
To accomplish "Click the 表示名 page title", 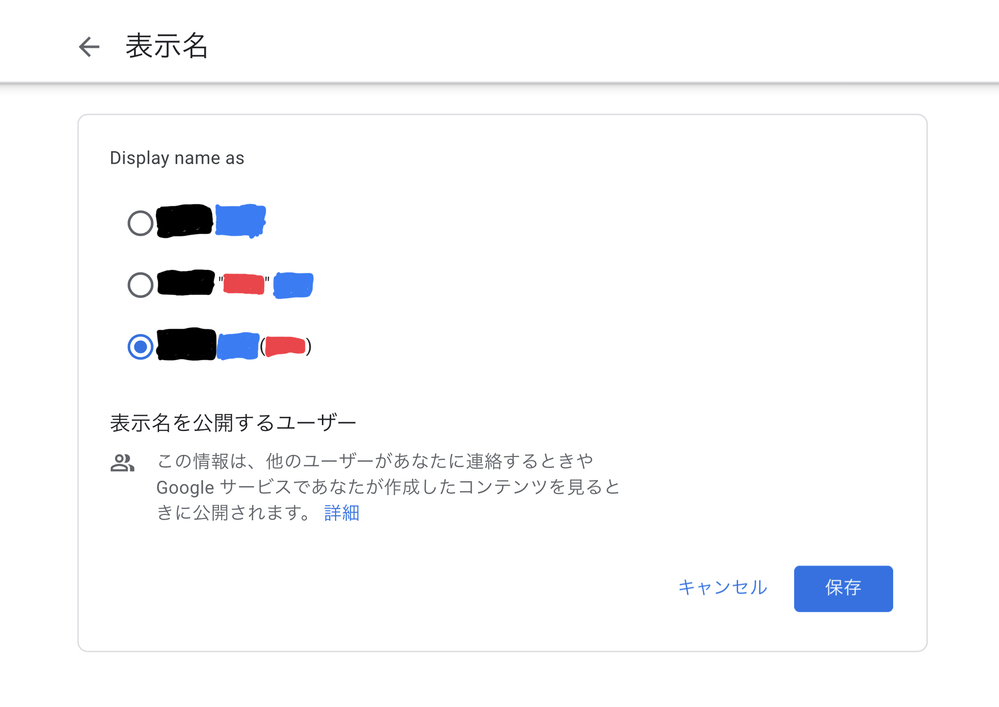I will point(167,47).
